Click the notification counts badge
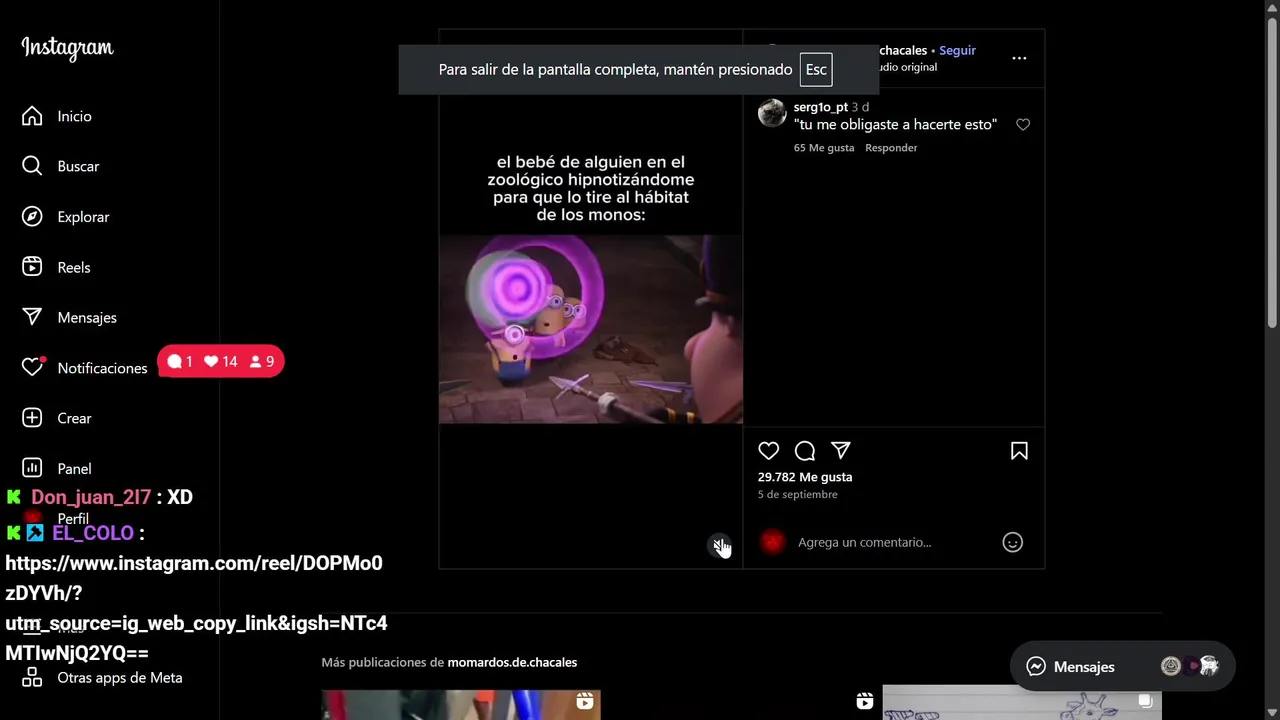This screenshot has width=1280, height=720. 221,361
